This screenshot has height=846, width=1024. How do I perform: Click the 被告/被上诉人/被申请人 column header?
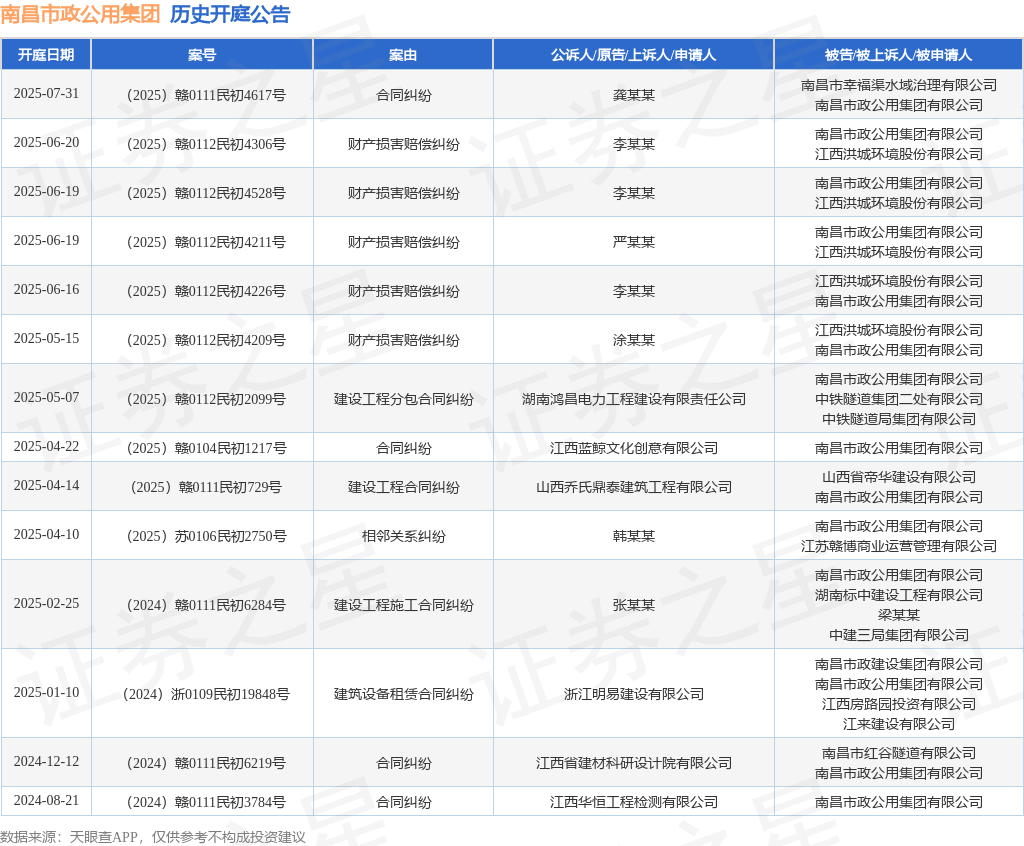coord(899,55)
